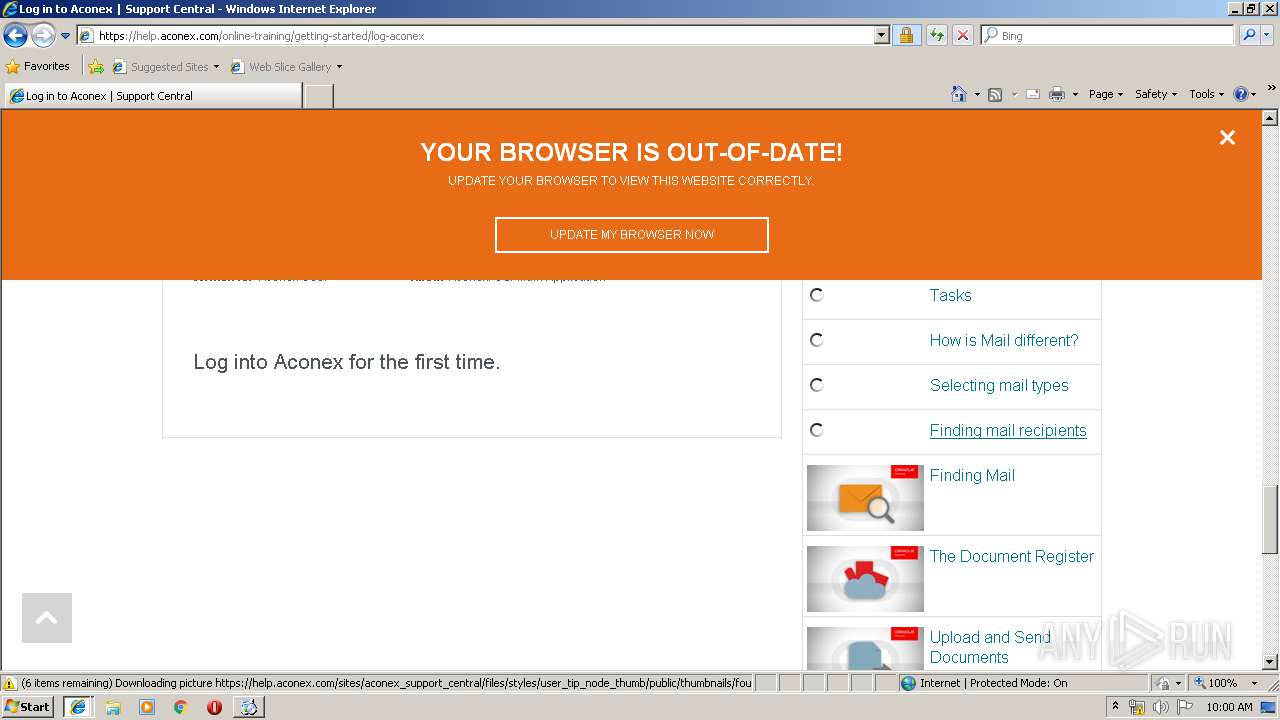
Task: Open Finding mail recipients link
Action: [x=1008, y=430]
